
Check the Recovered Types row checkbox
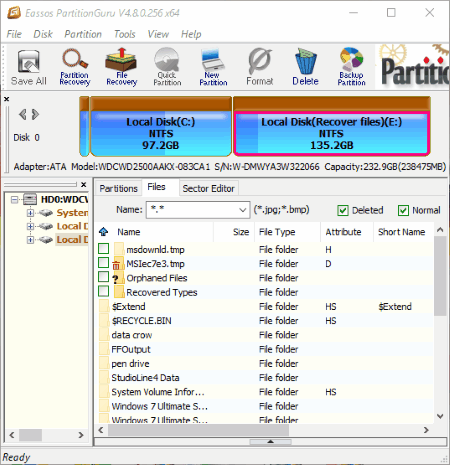coord(104,291)
